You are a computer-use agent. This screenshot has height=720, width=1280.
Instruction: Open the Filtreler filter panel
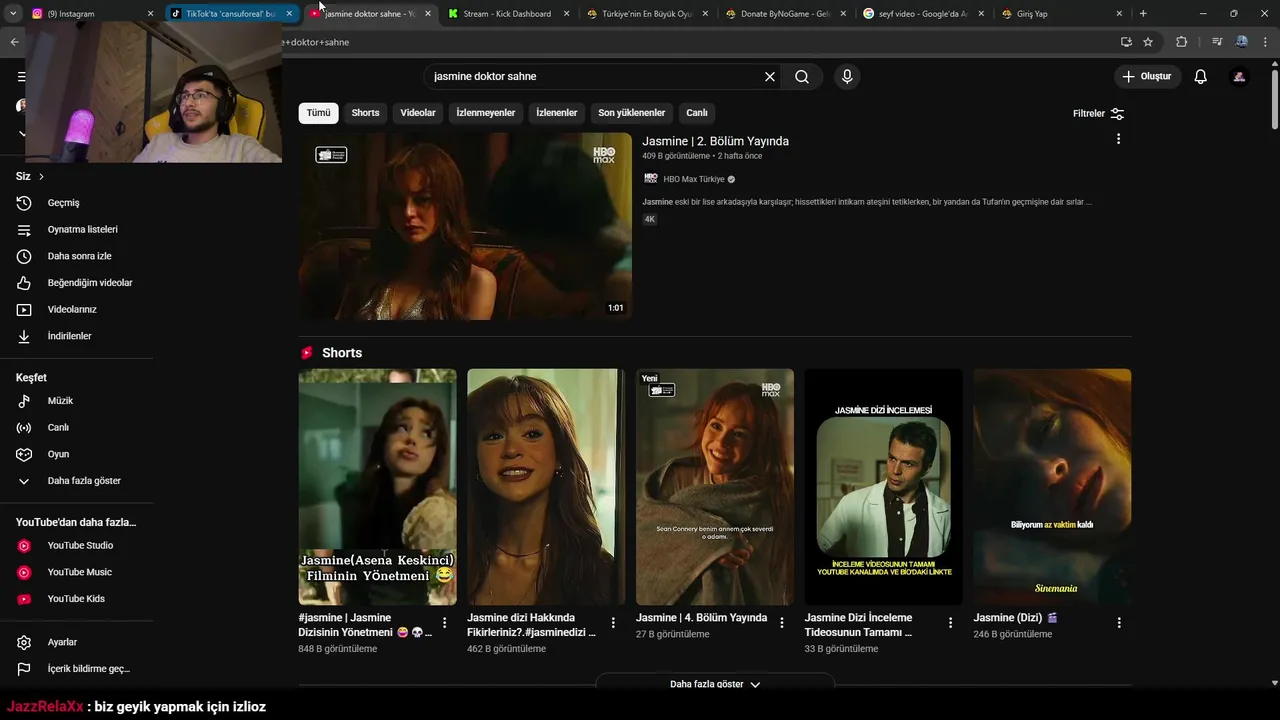(1098, 113)
